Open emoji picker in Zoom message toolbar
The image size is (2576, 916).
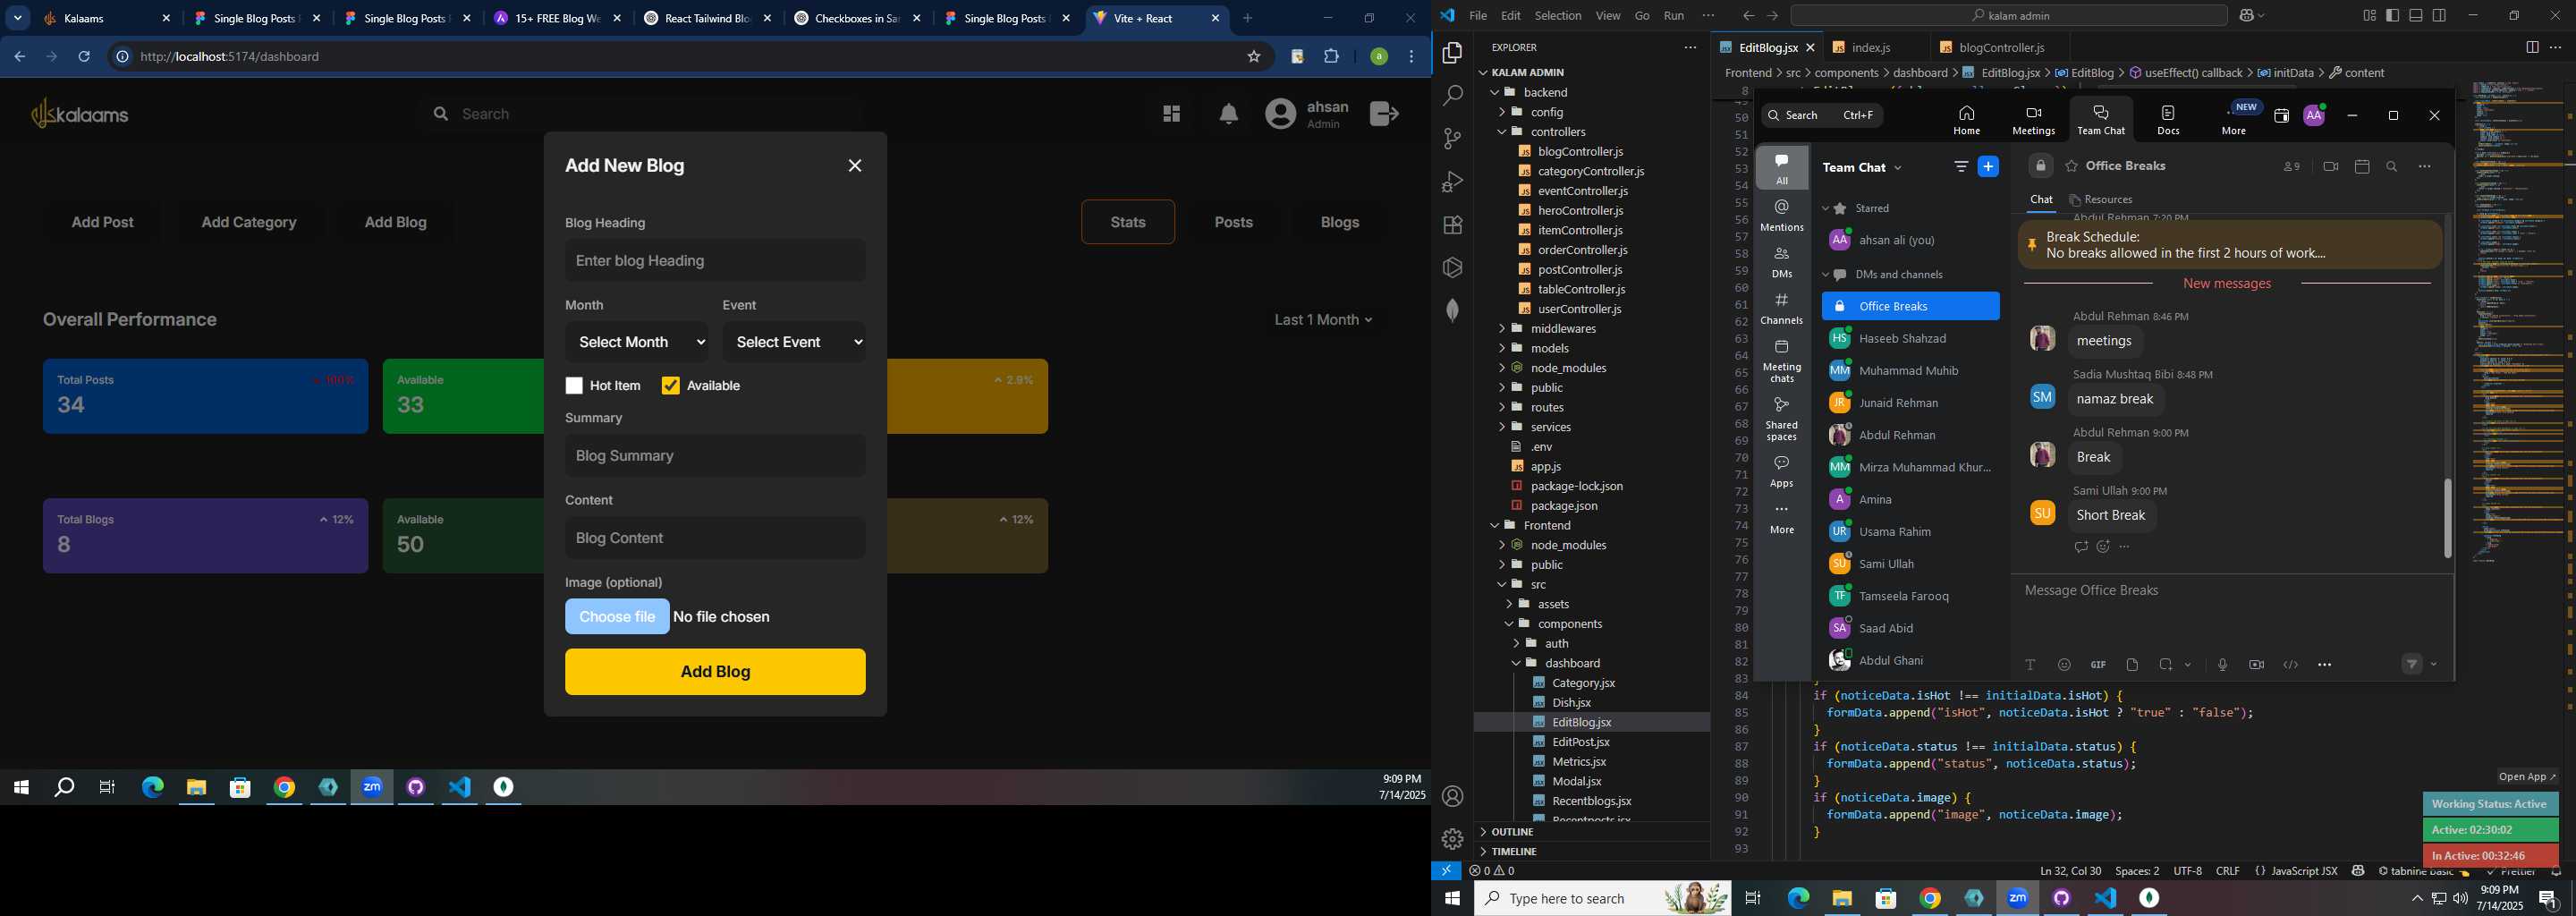point(2064,665)
